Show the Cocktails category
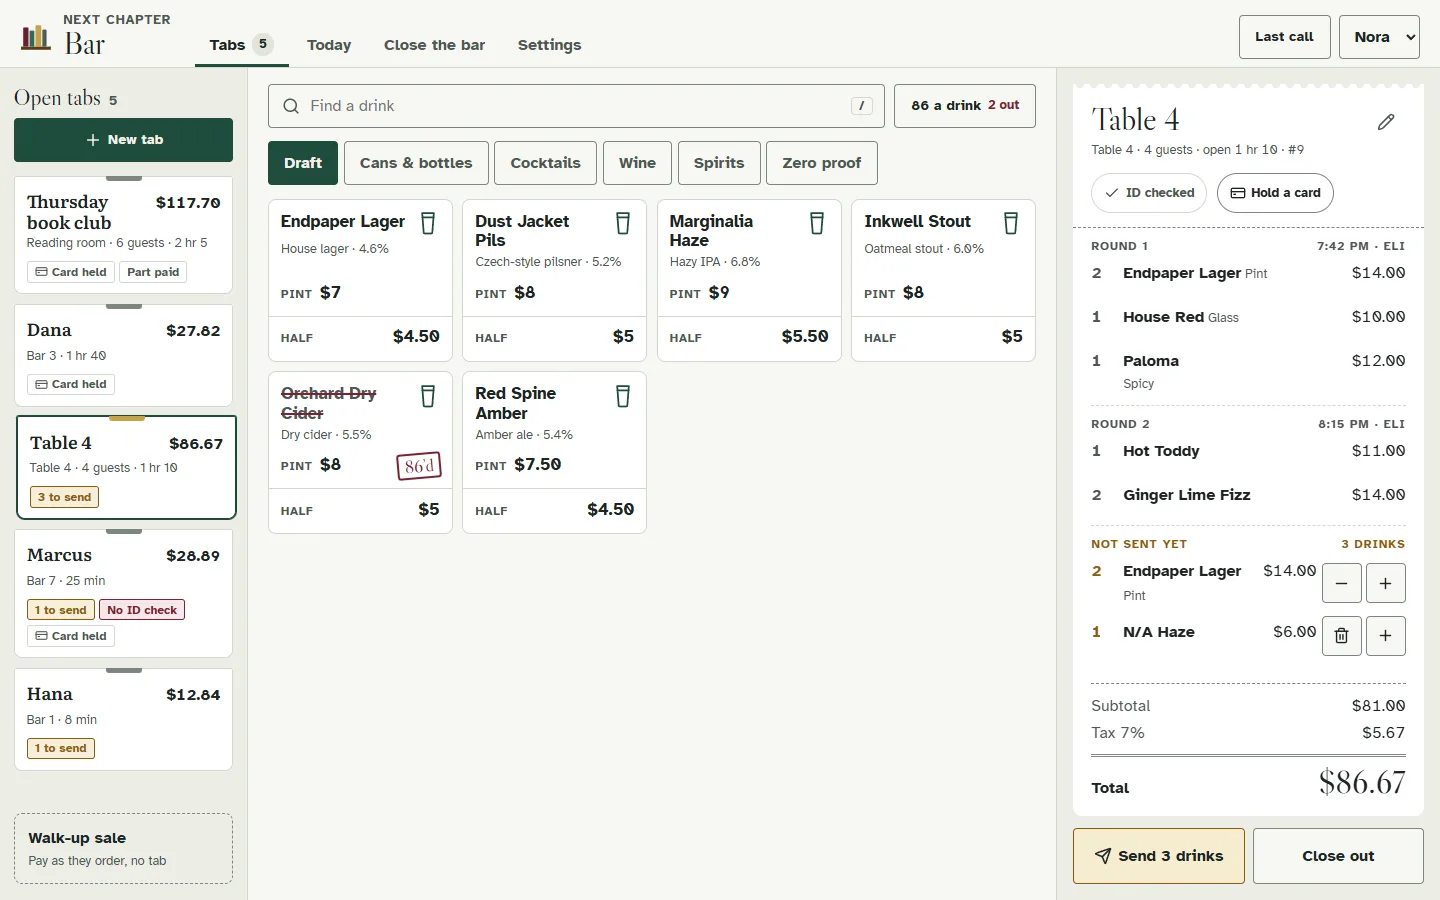The height and width of the screenshot is (900, 1440). click(x=546, y=163)
